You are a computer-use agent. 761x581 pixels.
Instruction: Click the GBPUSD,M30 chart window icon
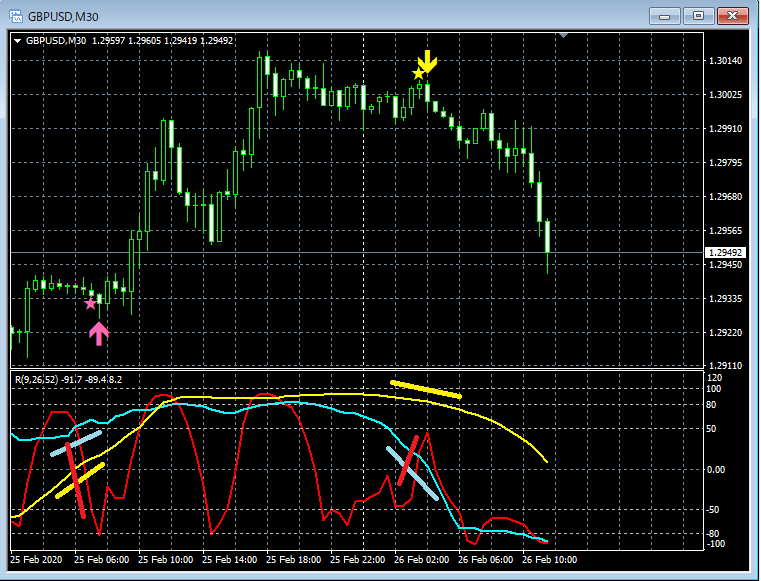16,16
